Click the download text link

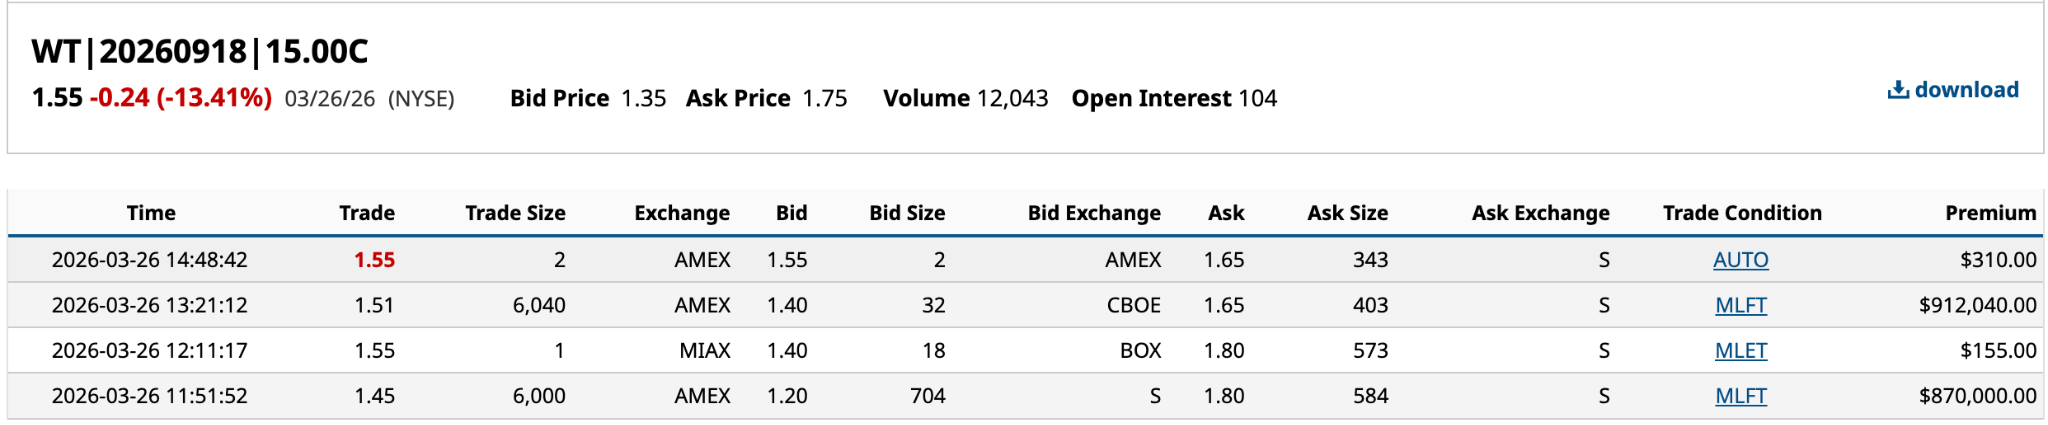coord(1966,90)
